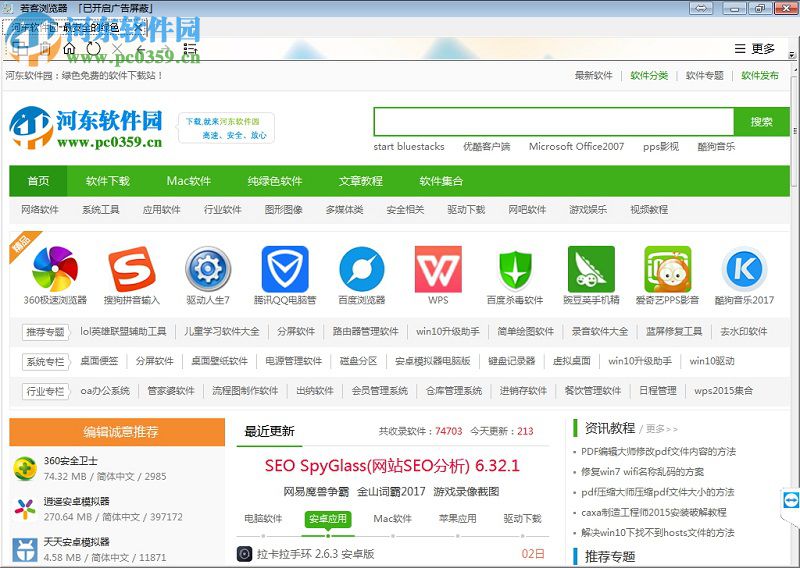The height and width of the screenshot is (568, 800).
Task: Go back using the left arrow icon
Action: pyautogui.click(x=141, y=49)
